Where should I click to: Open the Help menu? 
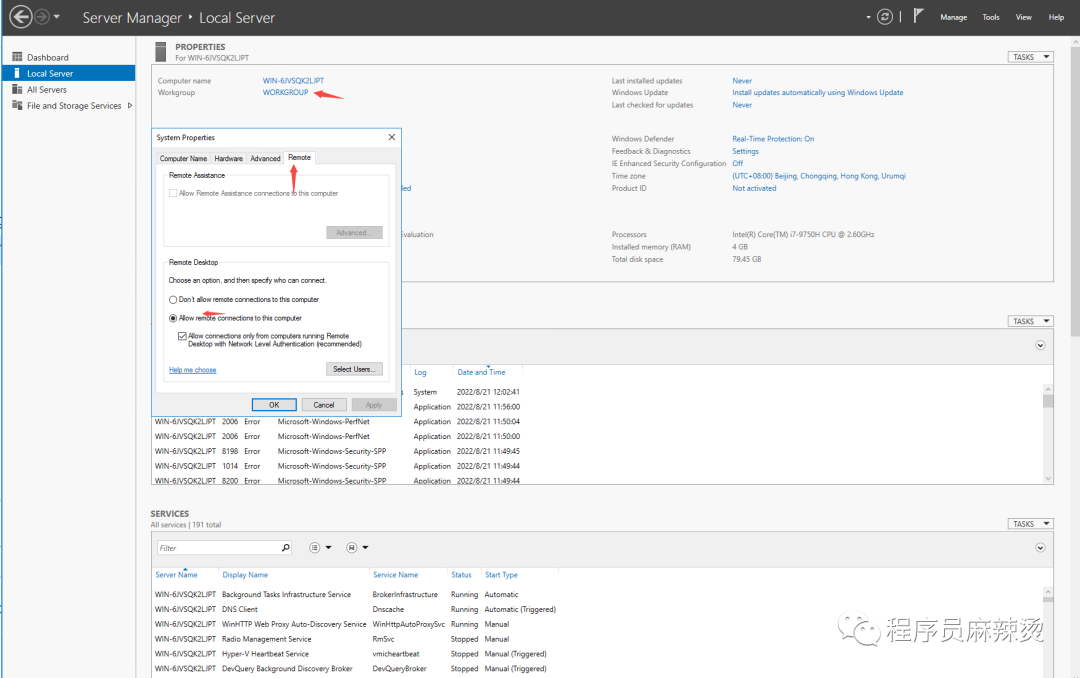(x=1056, y=17)
